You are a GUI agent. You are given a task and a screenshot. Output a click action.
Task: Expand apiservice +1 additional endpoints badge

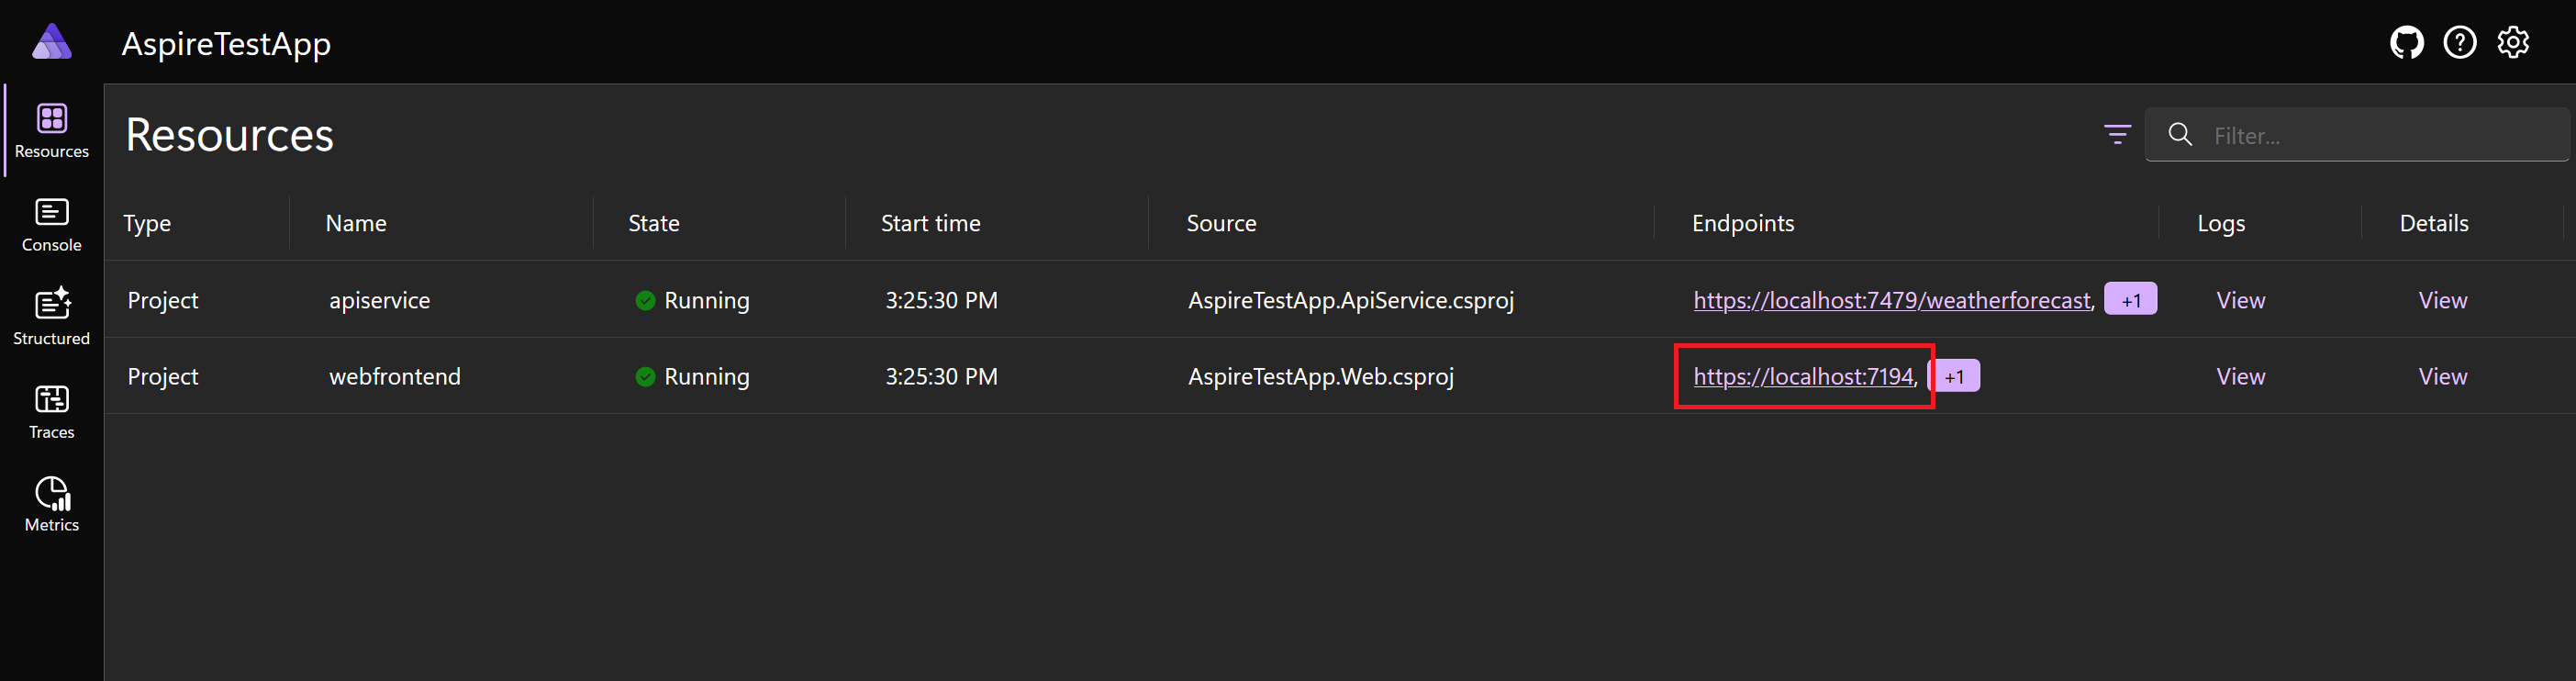coord(2130,300)
